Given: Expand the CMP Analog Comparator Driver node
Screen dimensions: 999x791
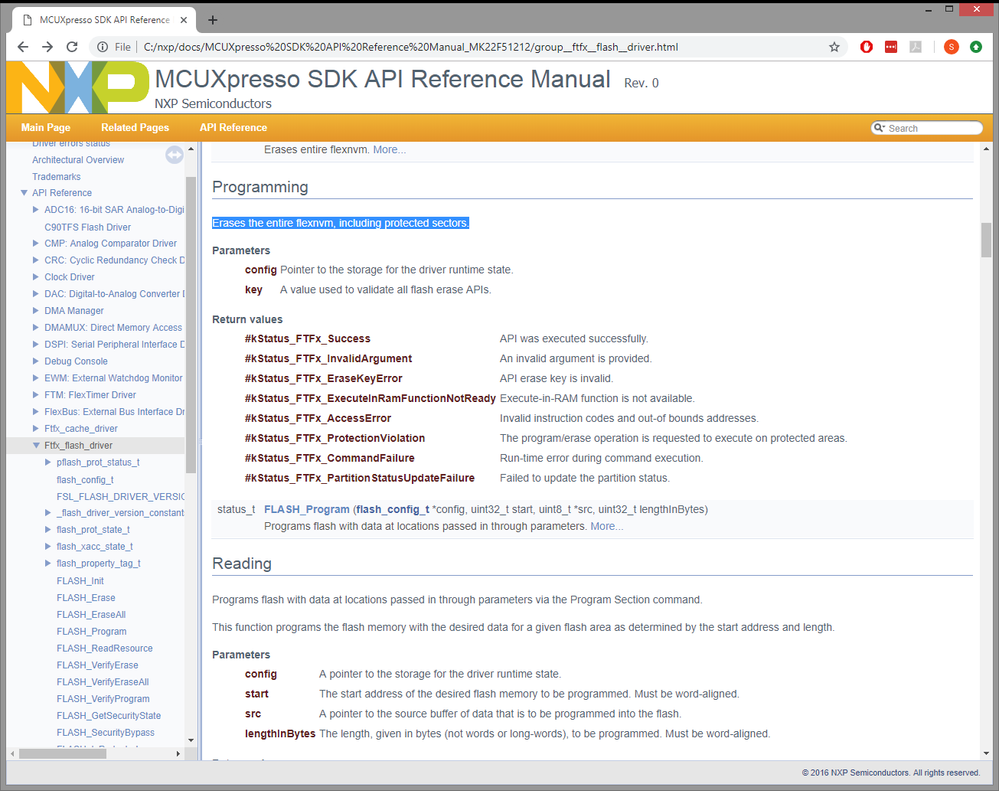Looking at the screenshot, I should click(x=36, y=243).
